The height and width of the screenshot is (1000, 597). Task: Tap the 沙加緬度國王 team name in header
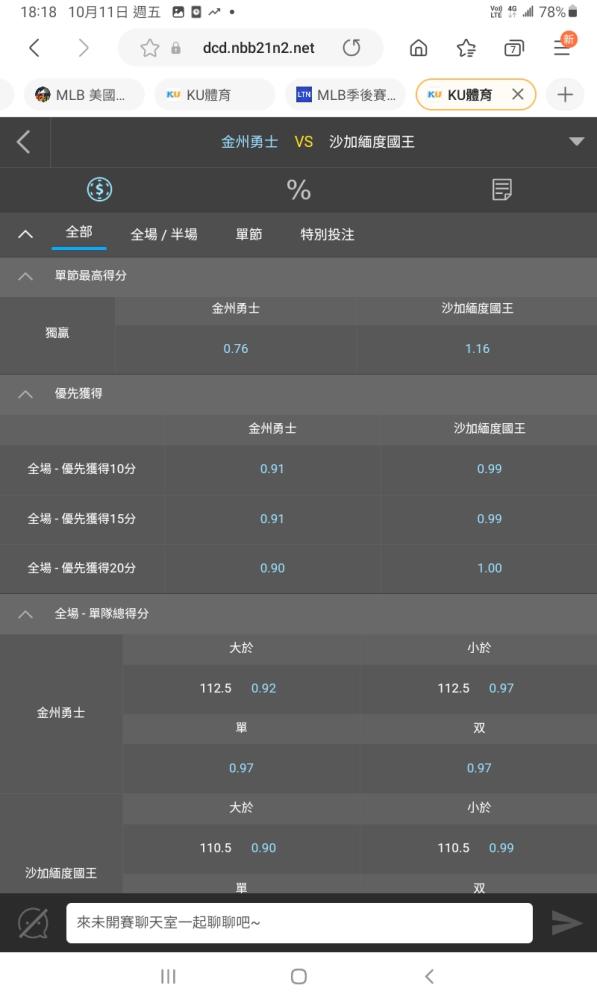[372, 142]
